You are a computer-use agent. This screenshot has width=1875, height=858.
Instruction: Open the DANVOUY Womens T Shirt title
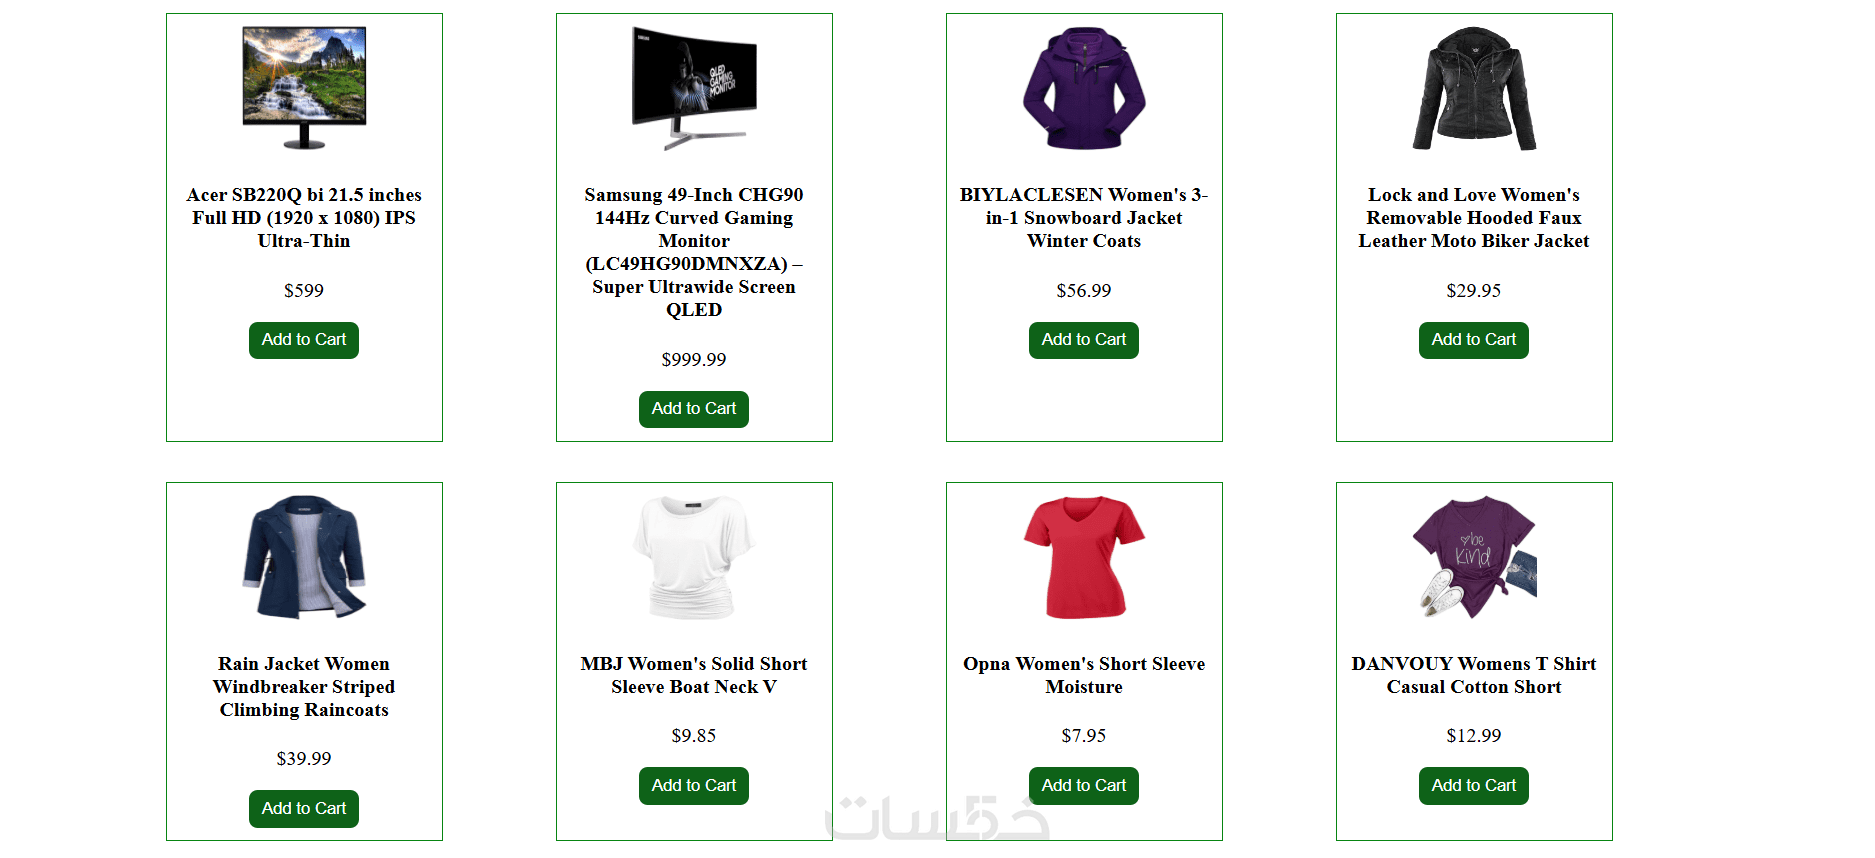[x=1474, y=675]
